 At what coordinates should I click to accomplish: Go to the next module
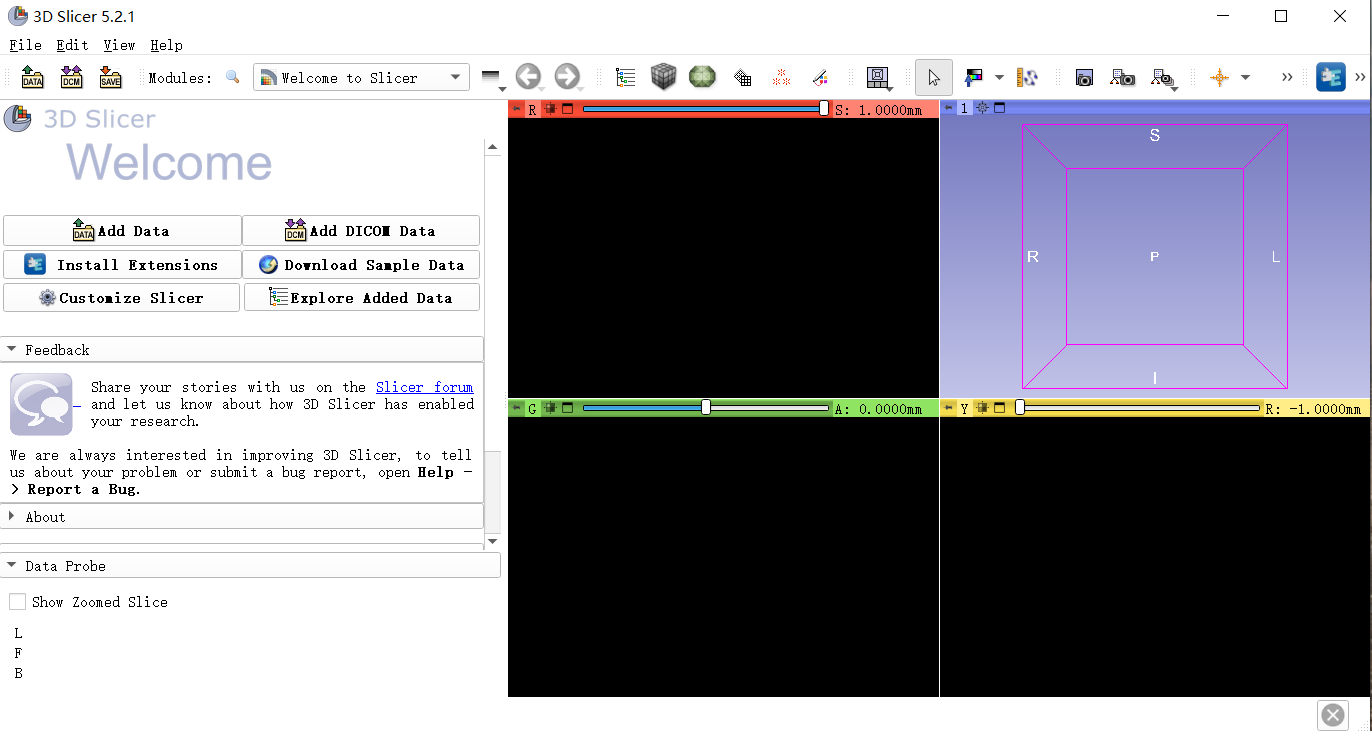click(x=567, y=77)
